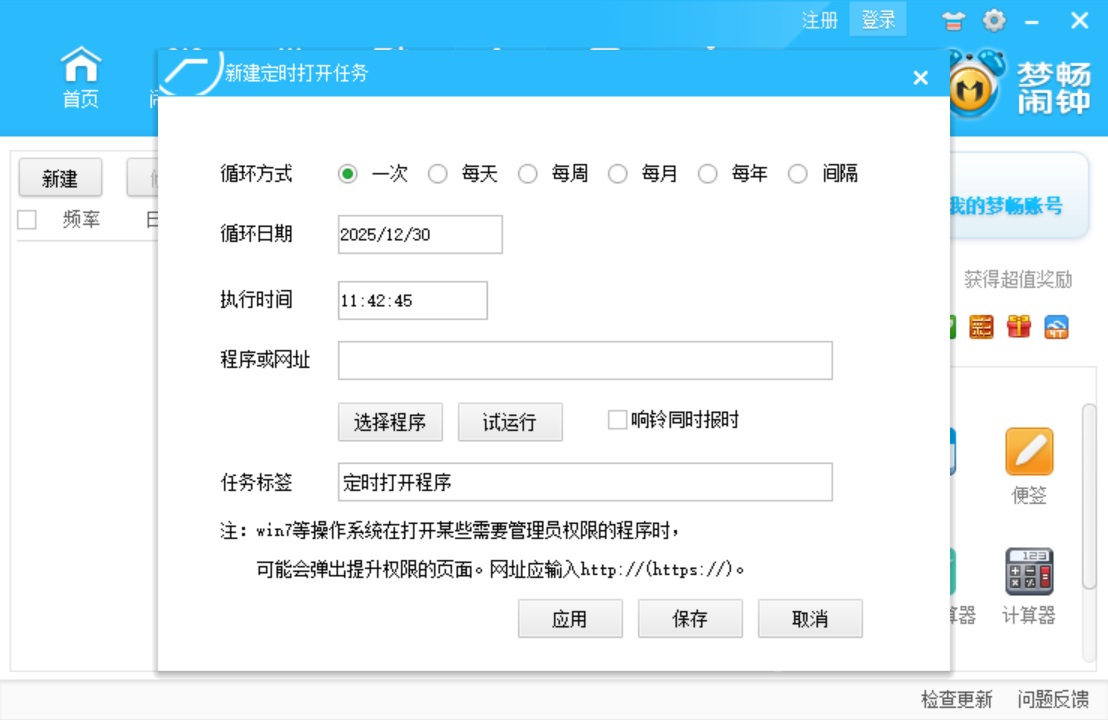Viewport: 1108px width, 720px height.
Task: Open the settings gear icon
Action: [x=994, y=20]
